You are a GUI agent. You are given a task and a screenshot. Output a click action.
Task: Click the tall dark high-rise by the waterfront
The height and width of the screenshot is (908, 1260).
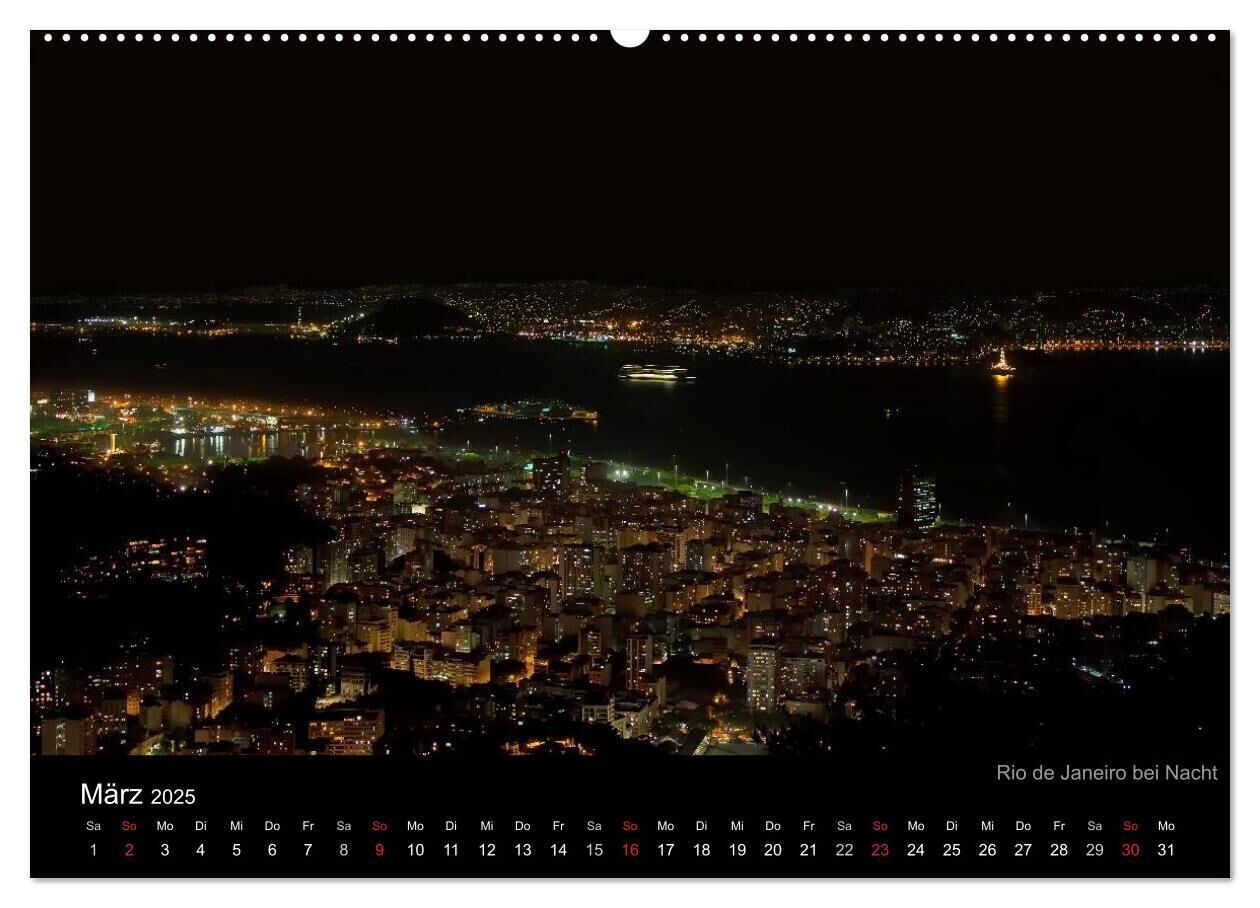click(x=917, y=500)
